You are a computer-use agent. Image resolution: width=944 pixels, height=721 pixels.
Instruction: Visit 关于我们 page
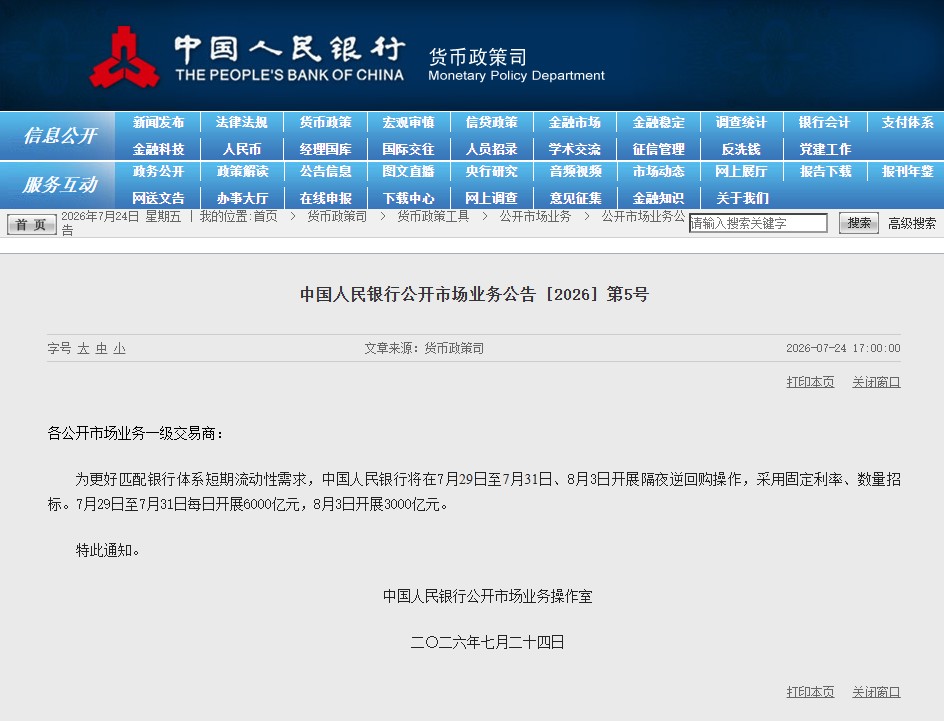click(x=741, y=198)
